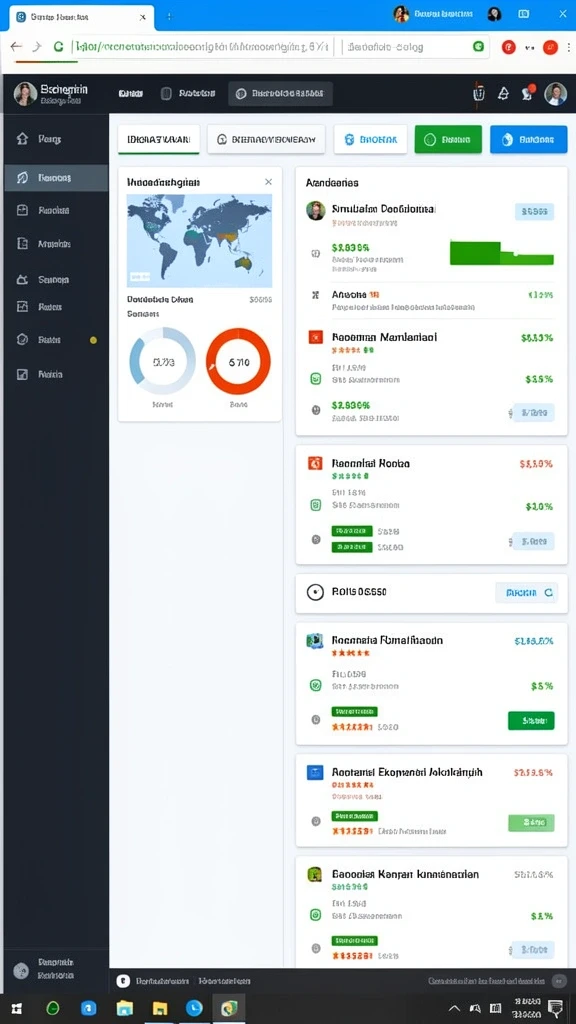Click the home icon in the sidebar
The height and width of the screenshot is (1024, 576).
[x=22, y=138]
